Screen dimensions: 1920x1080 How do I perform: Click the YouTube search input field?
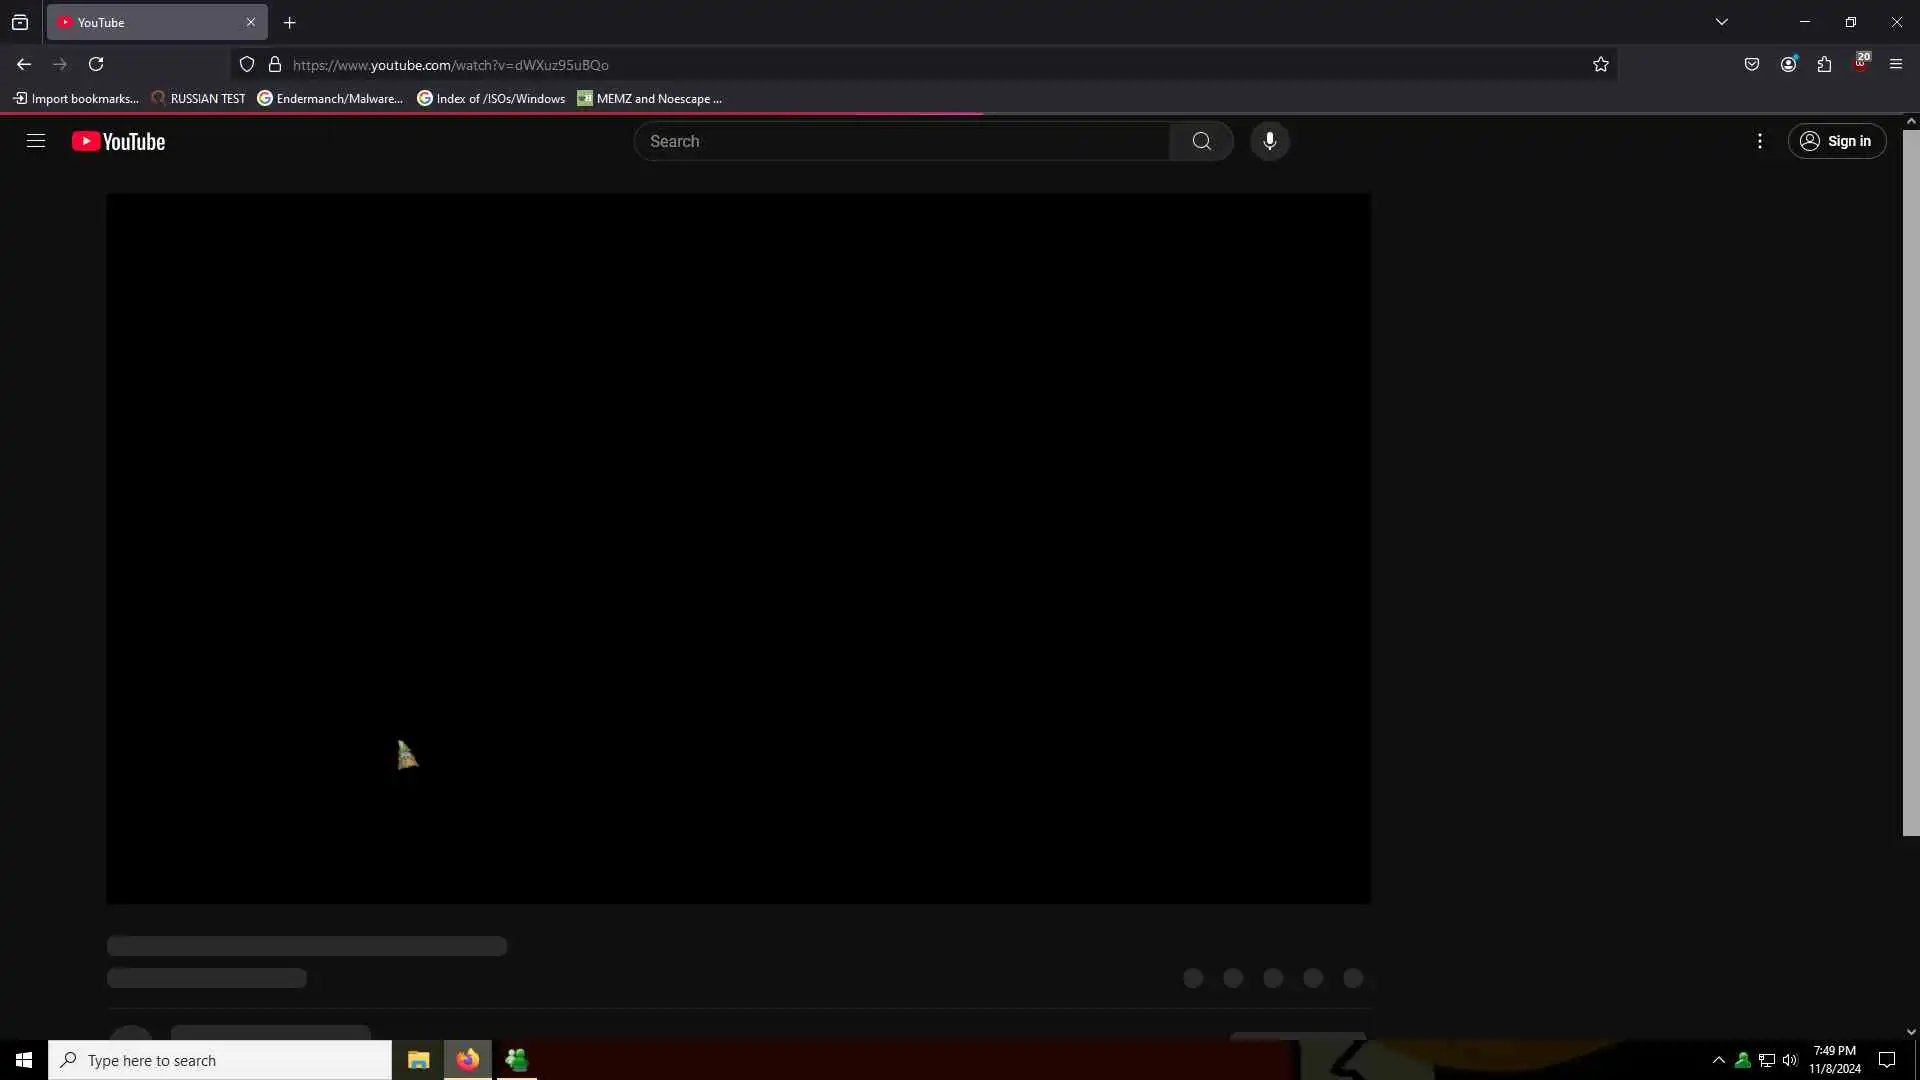[900, 141]
